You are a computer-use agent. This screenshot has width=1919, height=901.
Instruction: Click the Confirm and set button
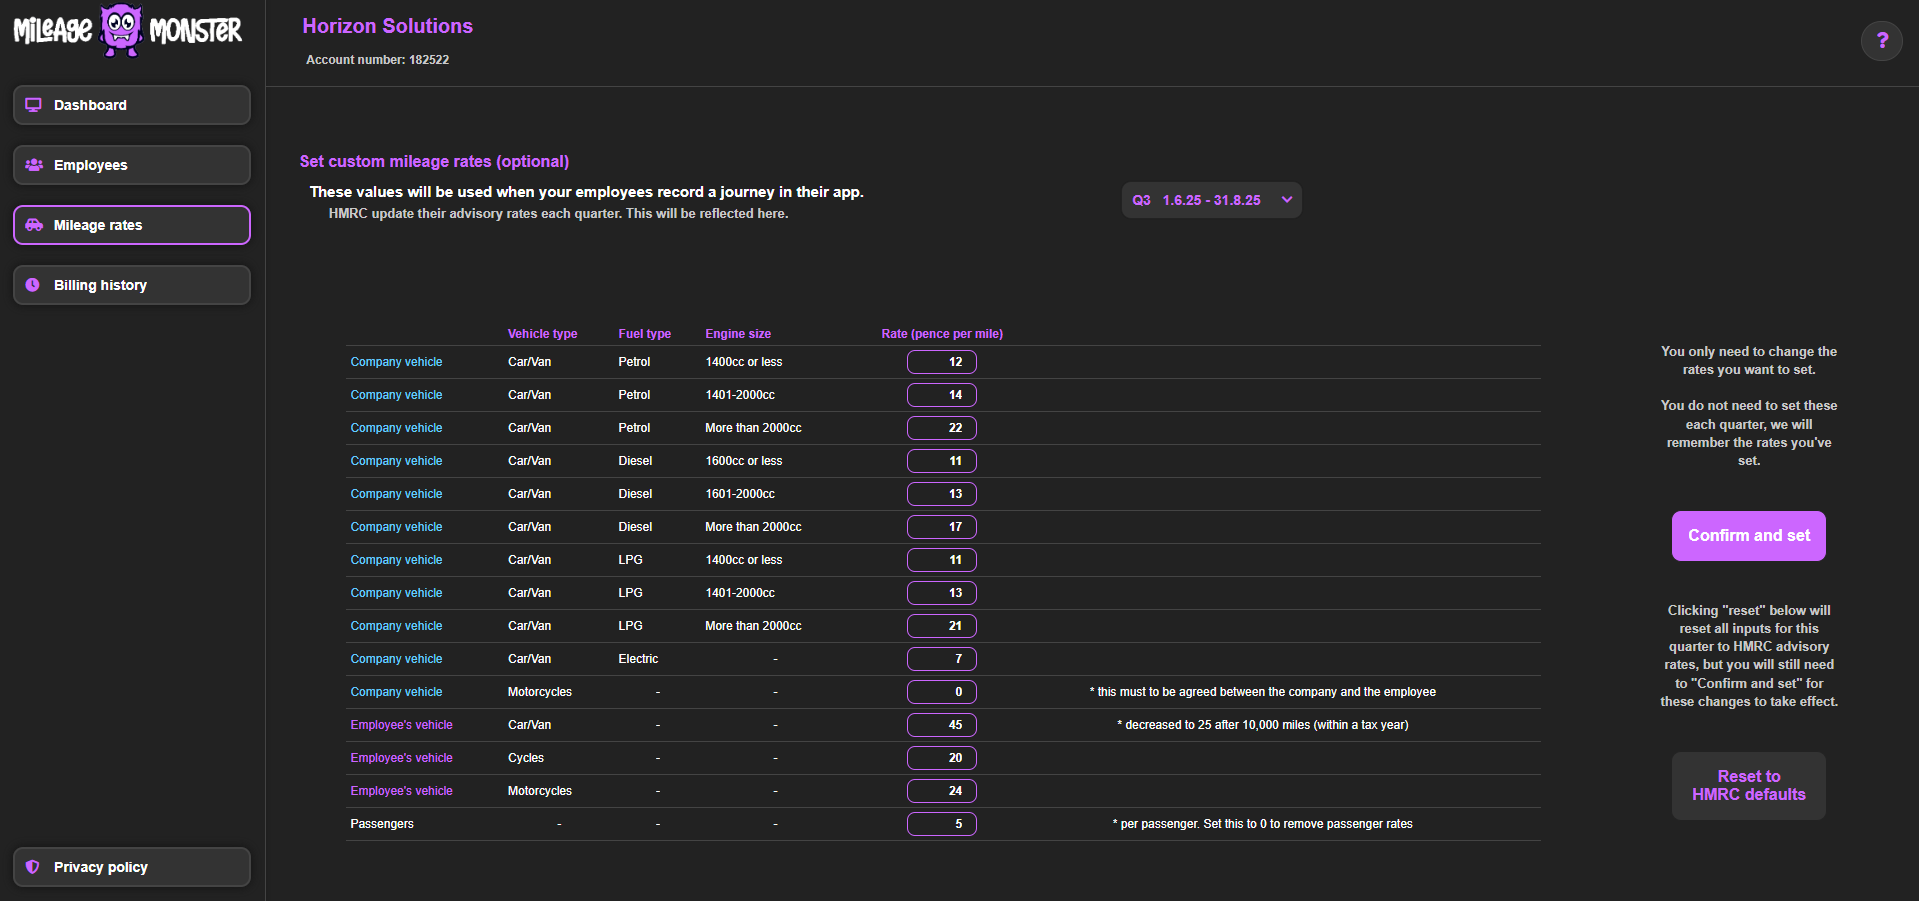1749,536
